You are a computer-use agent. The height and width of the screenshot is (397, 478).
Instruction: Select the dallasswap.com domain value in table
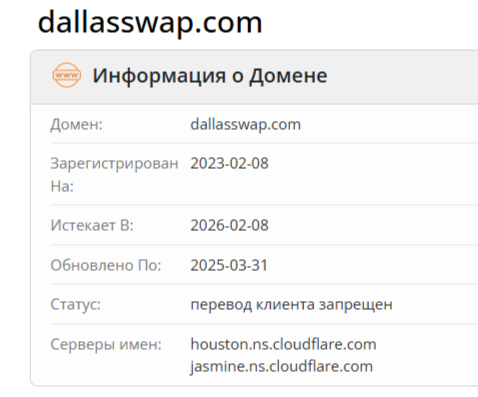pyautogui.click(x=246, y=125)
